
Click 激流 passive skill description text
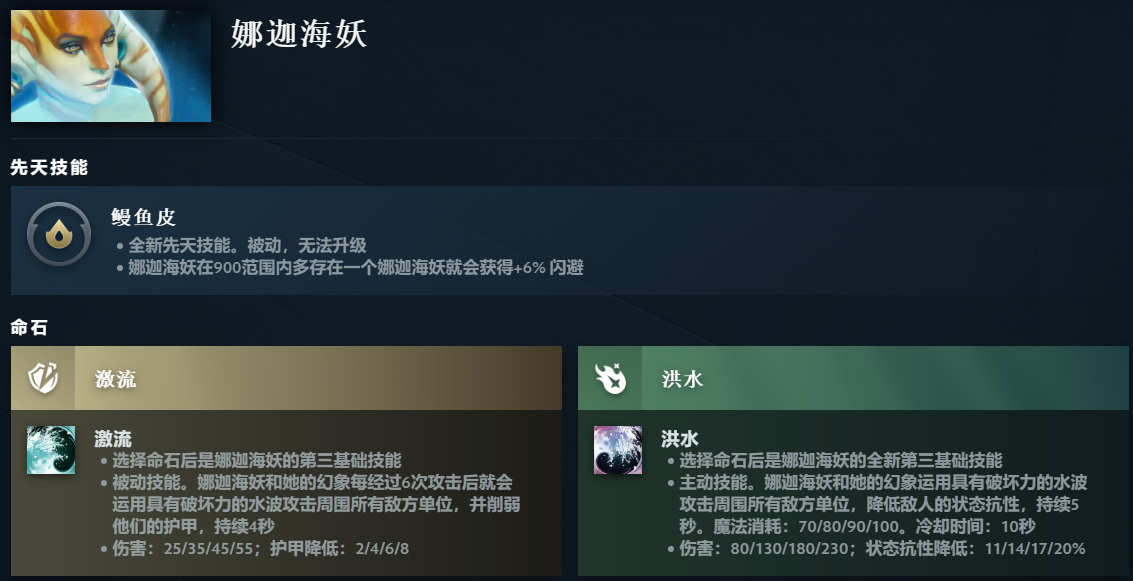coord(316,504)
